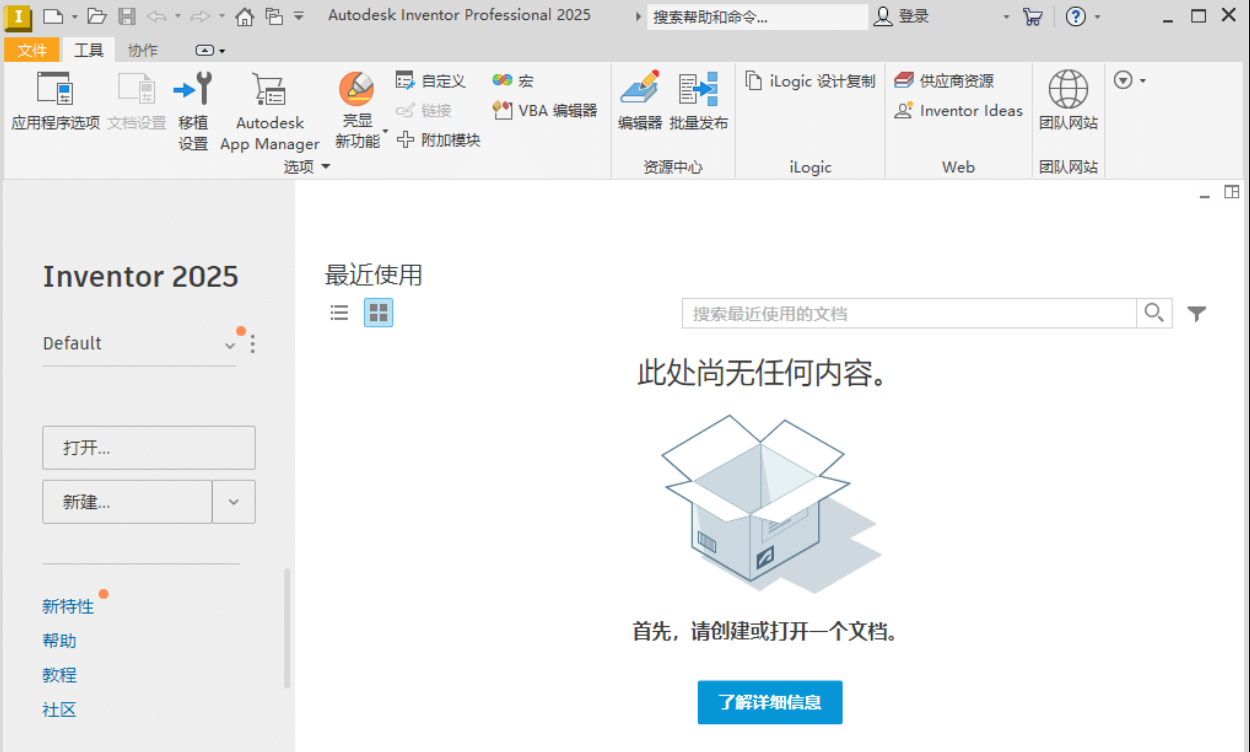
Task: Open 附加模块 add-ins
Action: (439, 140)
